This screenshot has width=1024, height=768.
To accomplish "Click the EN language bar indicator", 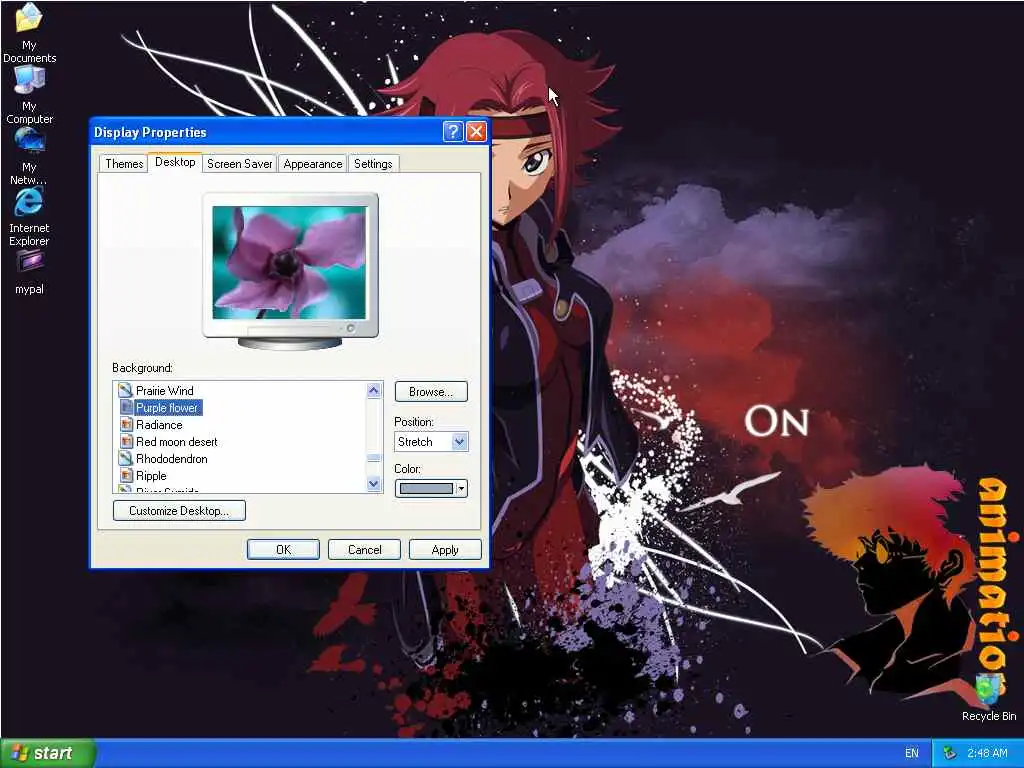I will 912,753.
